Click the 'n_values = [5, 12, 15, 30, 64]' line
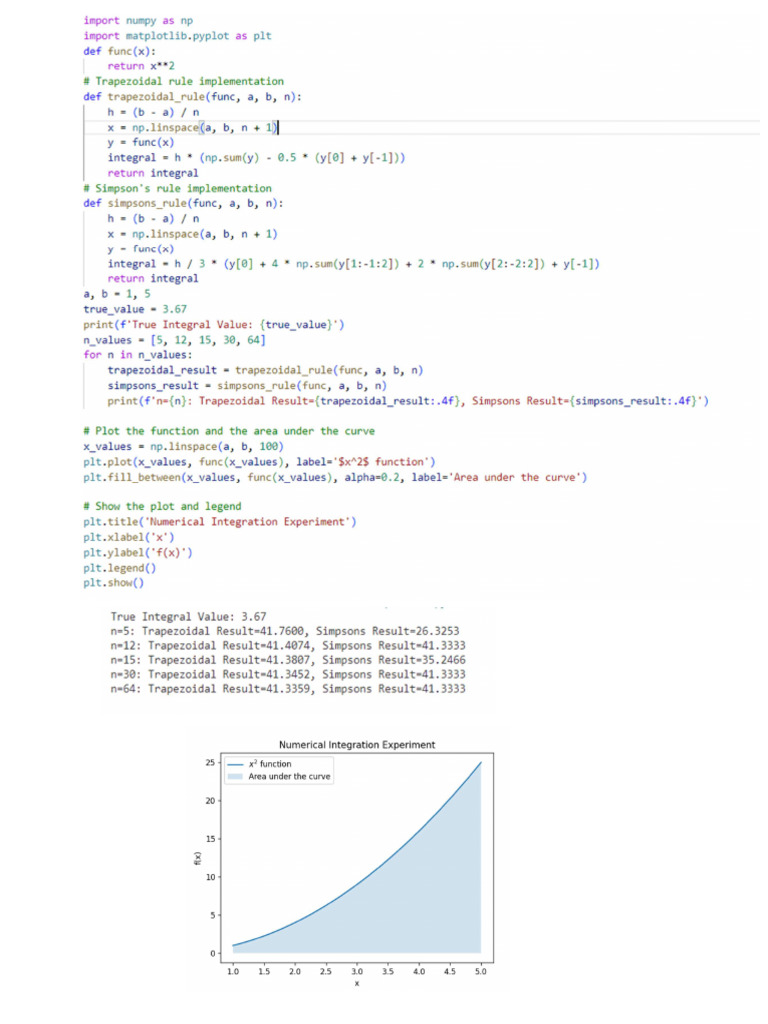 (174, 340)
